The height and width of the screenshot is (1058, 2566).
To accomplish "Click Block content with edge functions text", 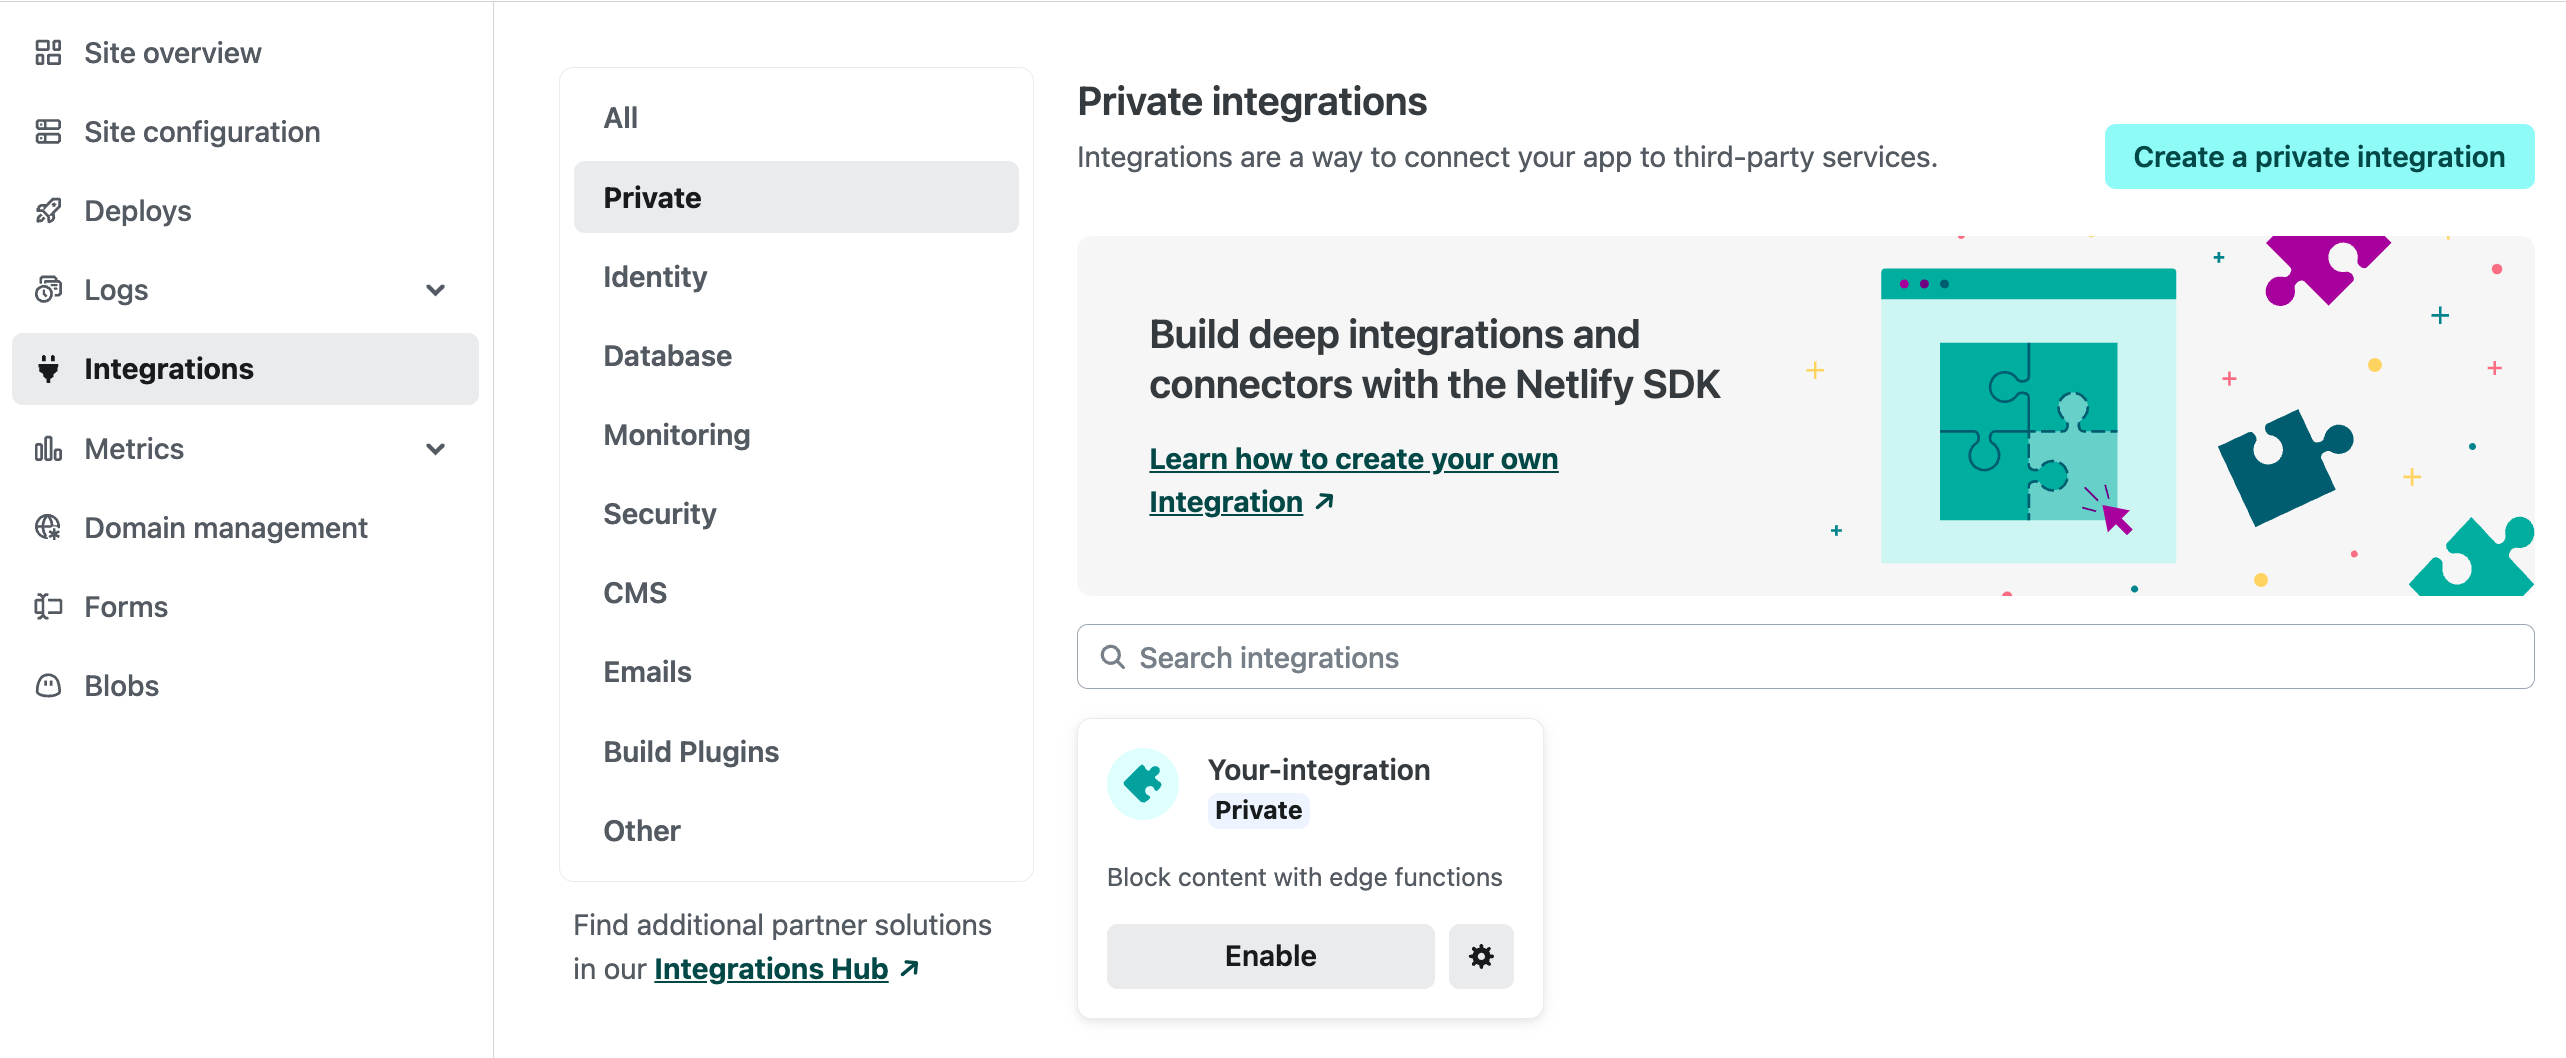I will 1304,877.
